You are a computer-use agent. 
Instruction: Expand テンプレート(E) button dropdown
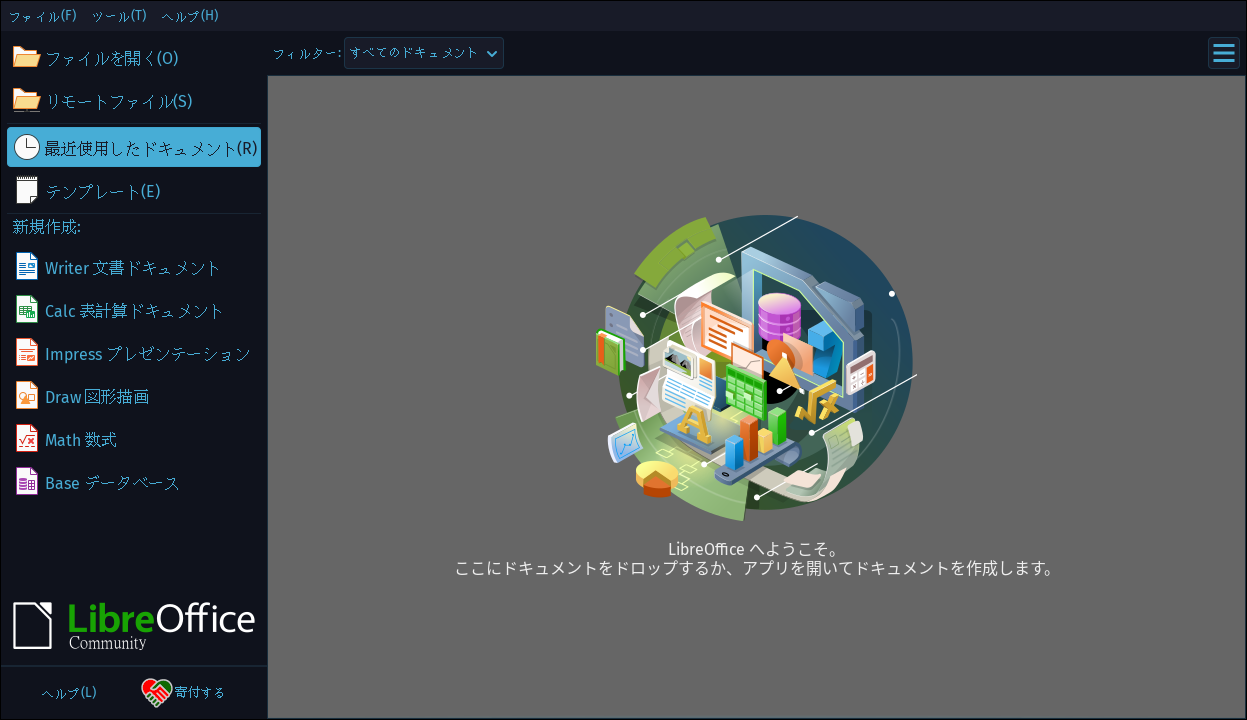(x=134, y=190)
